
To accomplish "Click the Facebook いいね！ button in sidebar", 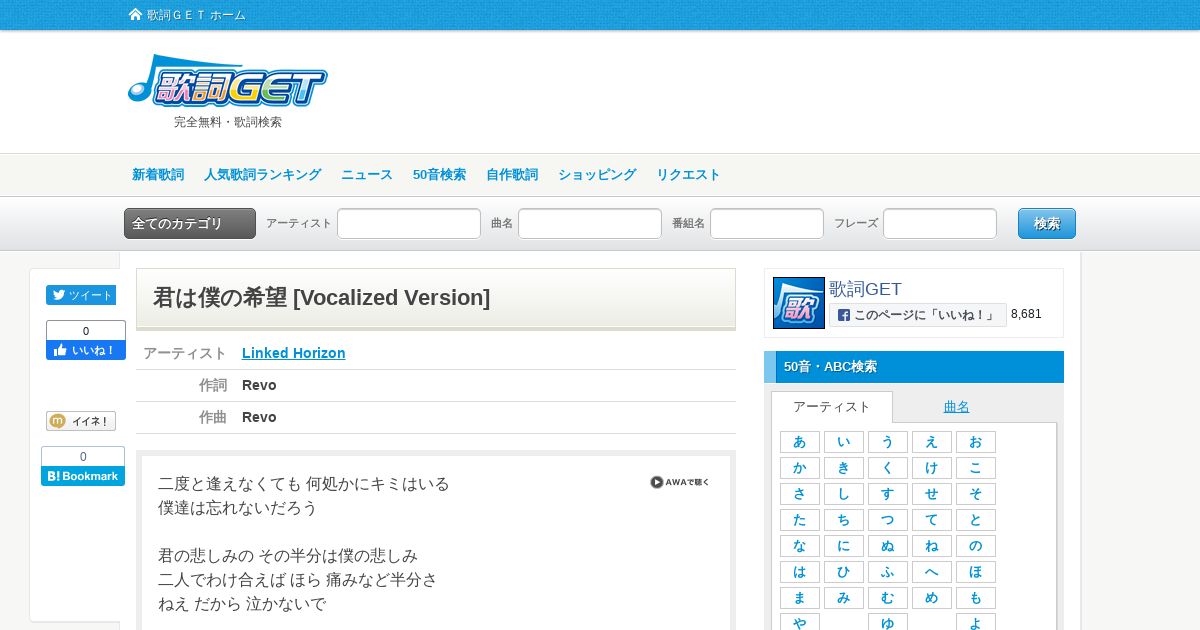I will coord(86,350).
